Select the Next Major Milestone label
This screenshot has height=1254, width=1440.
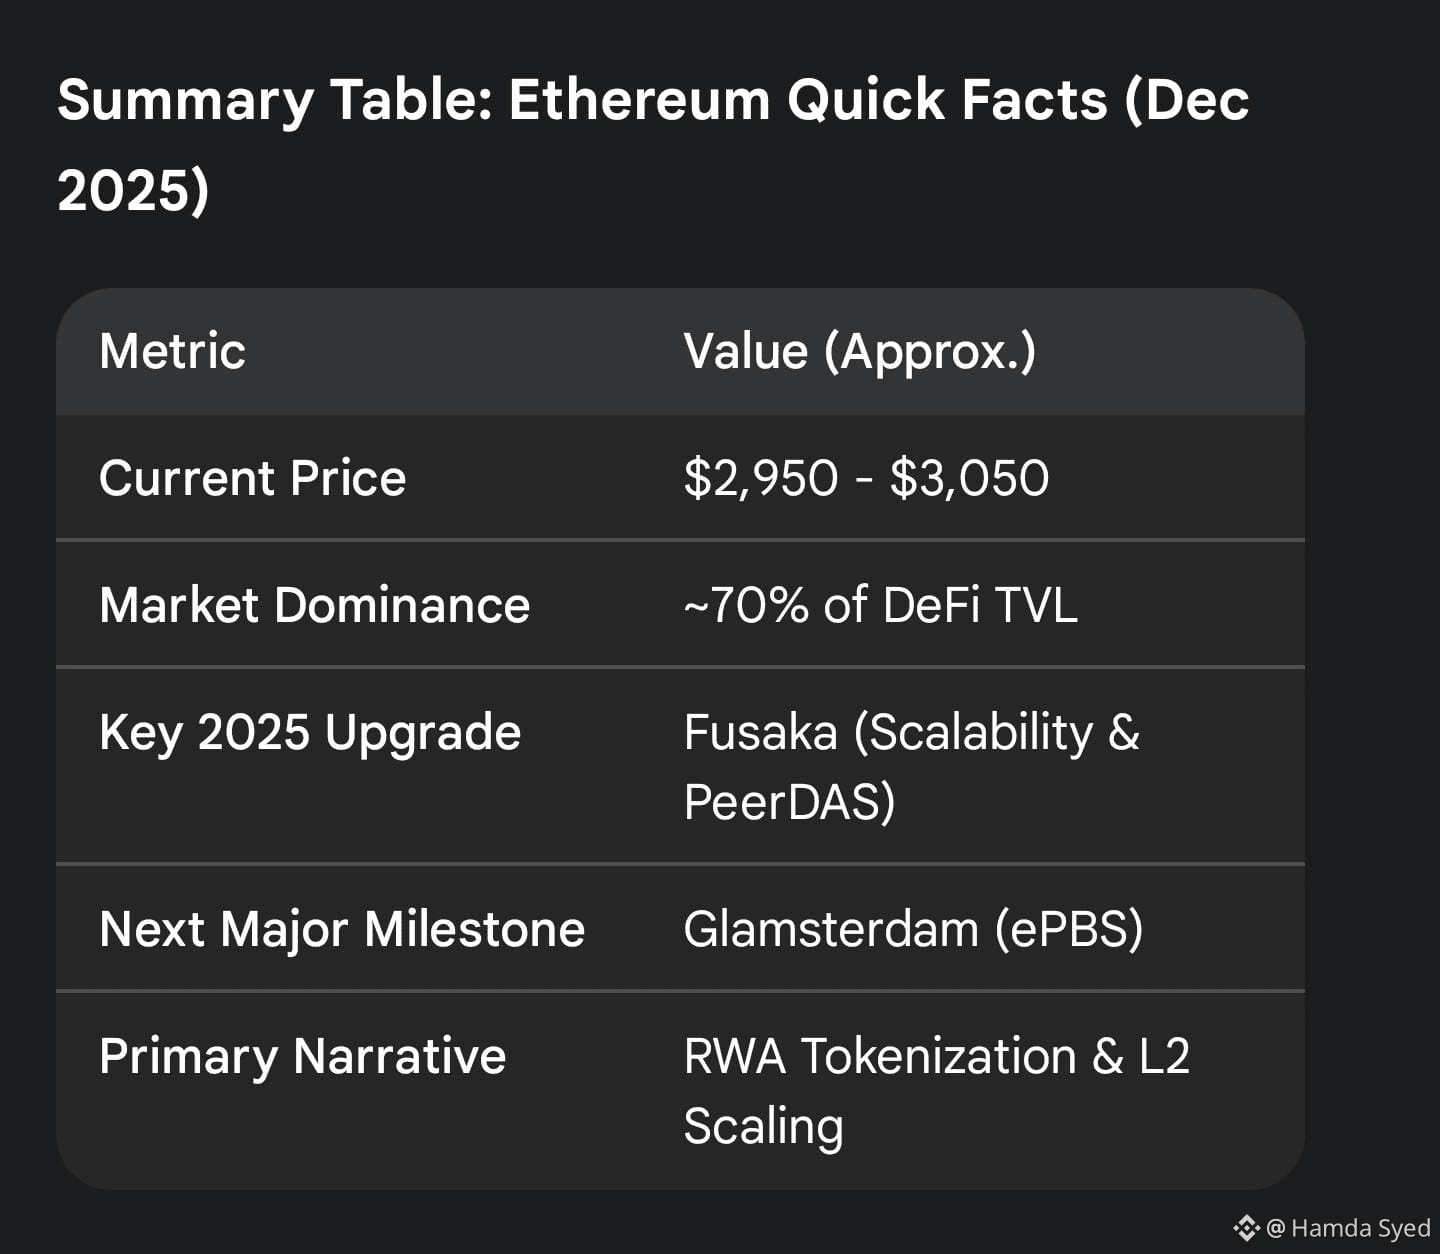tap(342, 929)
